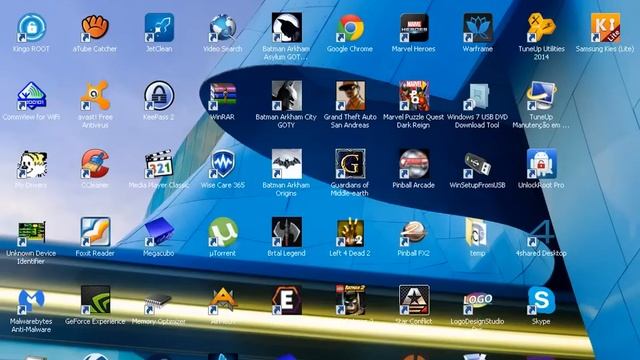Open the Video Search globe icon
This screenshot has width=640, height=360.
point(222,28)
